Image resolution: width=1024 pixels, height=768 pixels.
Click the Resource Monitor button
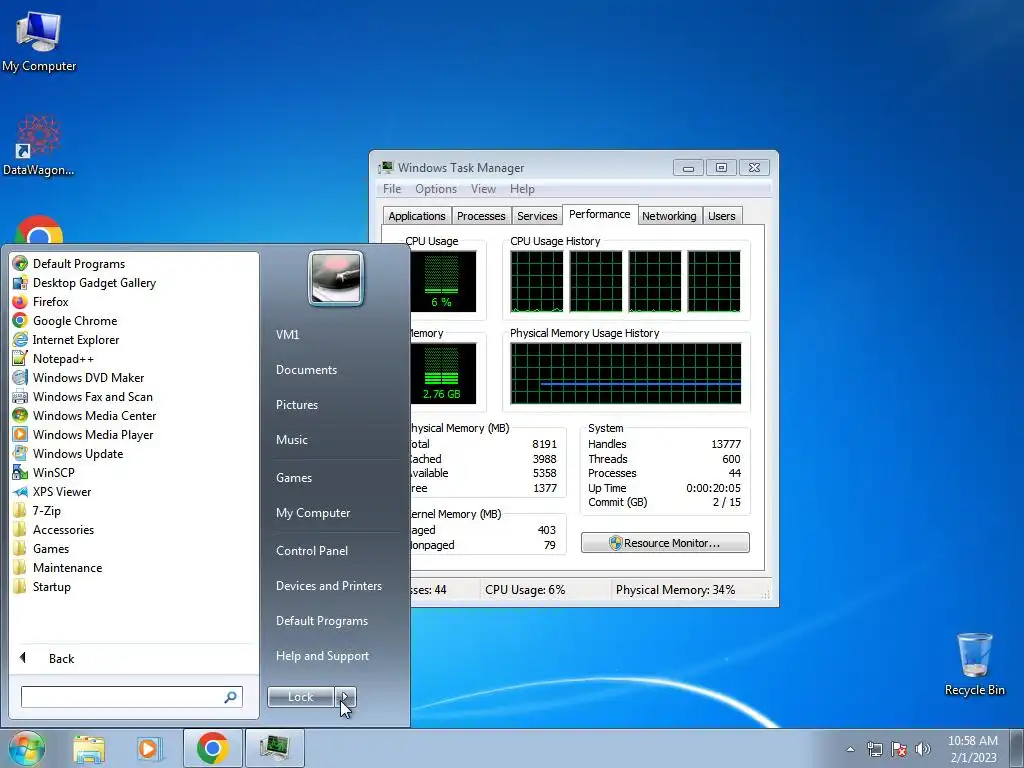665,543
